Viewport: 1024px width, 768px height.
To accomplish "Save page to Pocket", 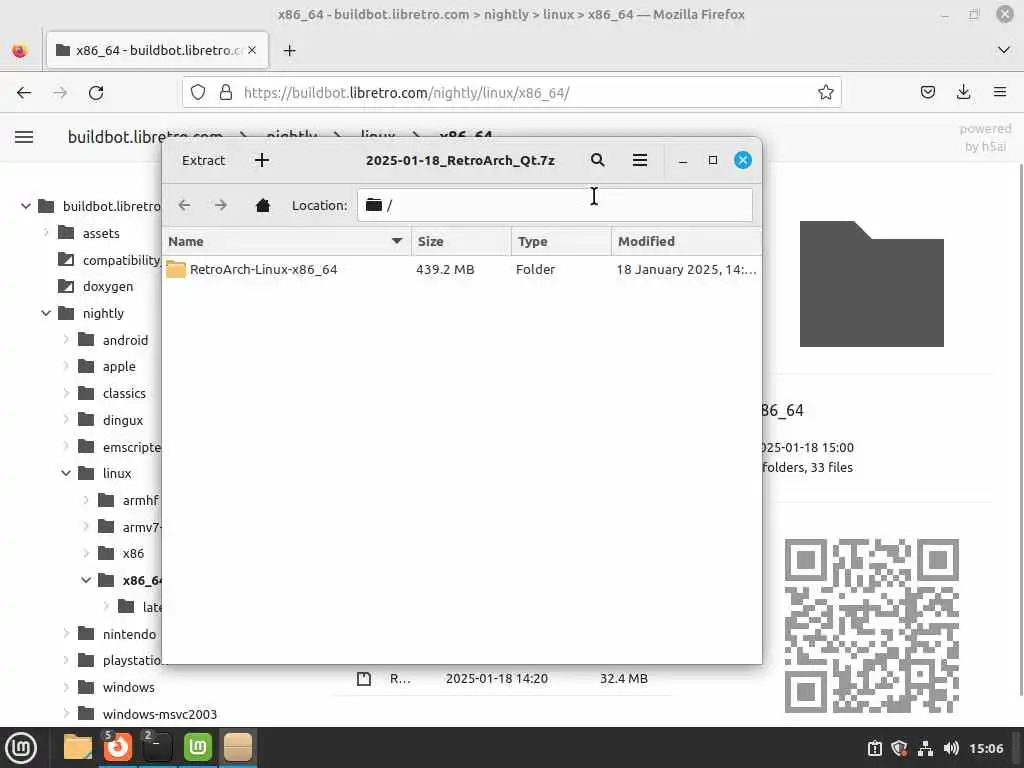I will click(927, 92).
